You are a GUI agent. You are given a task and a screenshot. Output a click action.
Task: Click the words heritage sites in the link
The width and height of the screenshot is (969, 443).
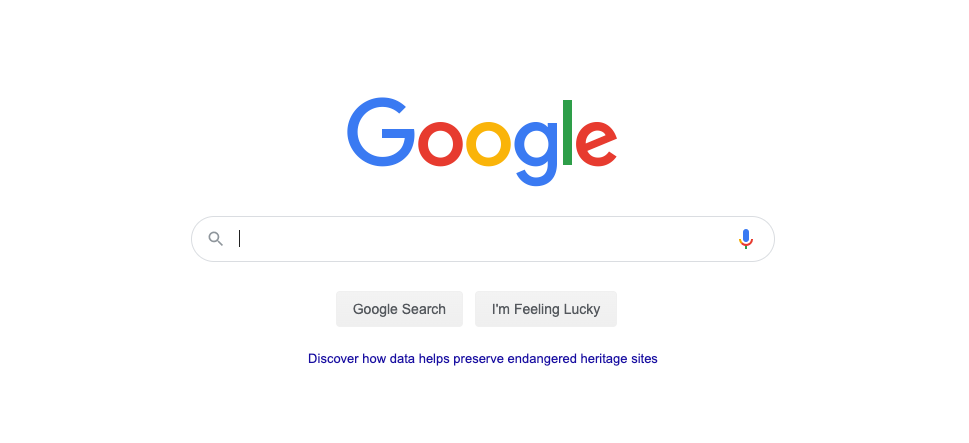619,358
